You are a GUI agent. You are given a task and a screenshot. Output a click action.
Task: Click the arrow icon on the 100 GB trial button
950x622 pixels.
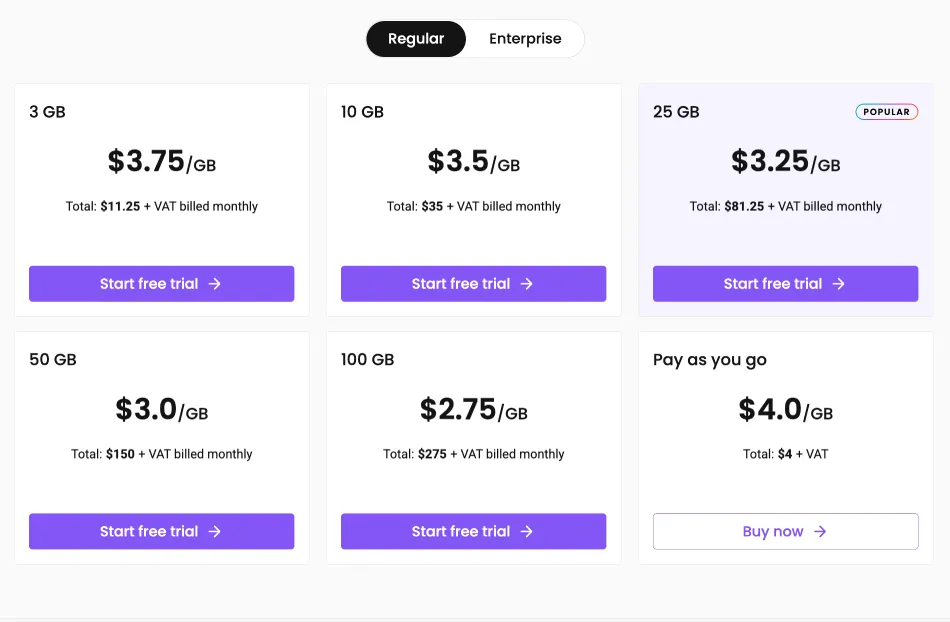coord(526,531)
